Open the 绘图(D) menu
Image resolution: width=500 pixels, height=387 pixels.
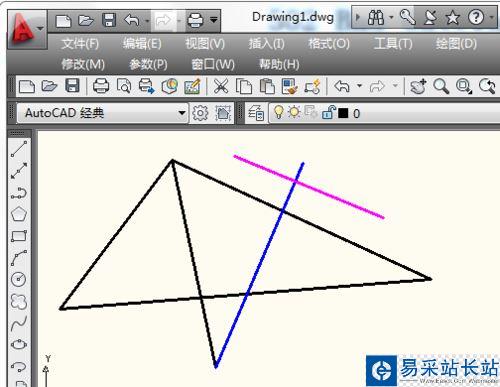click(x=456, y=44)
